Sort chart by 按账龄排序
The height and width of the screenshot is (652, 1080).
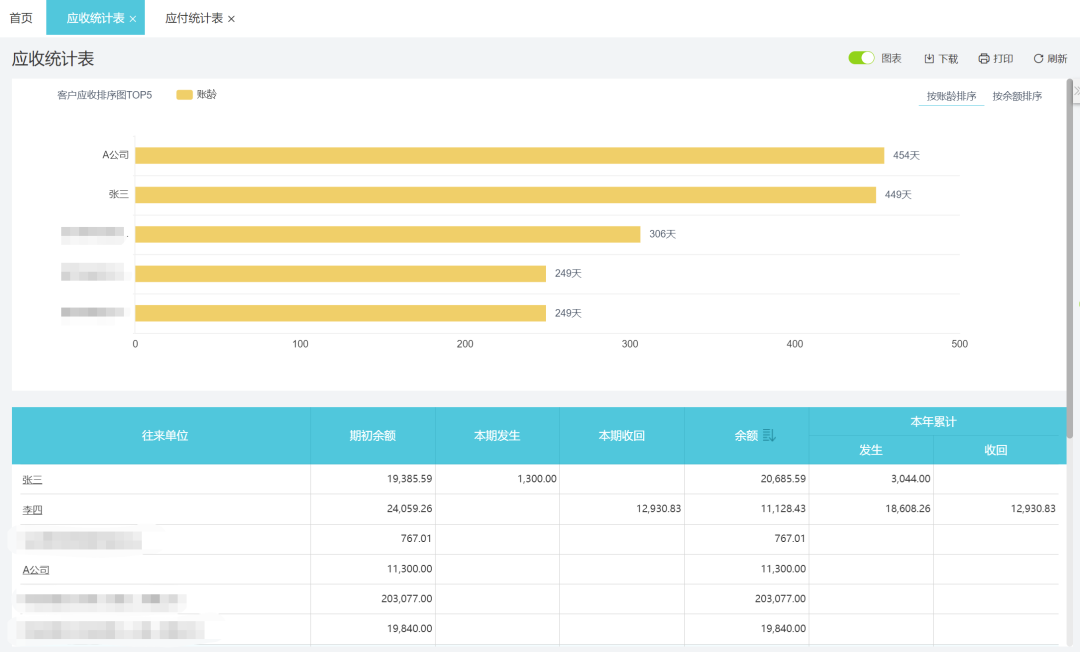(x=951, y=97)
